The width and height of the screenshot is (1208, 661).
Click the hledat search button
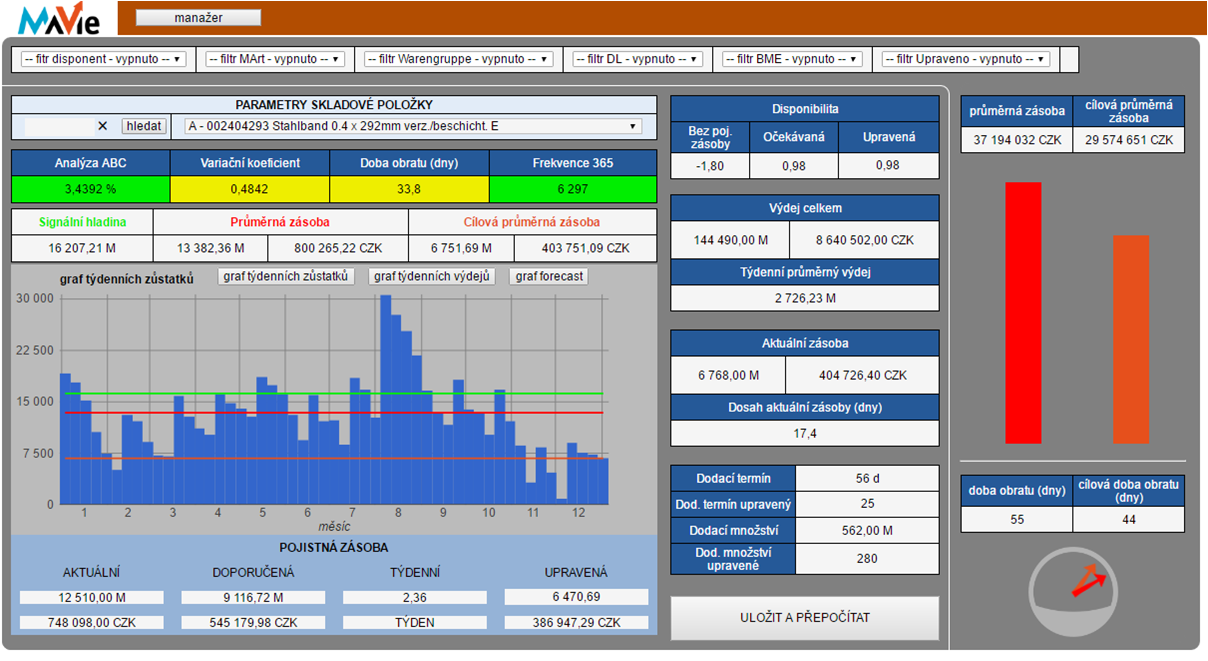pyautogui.click(x=144, y=126)
